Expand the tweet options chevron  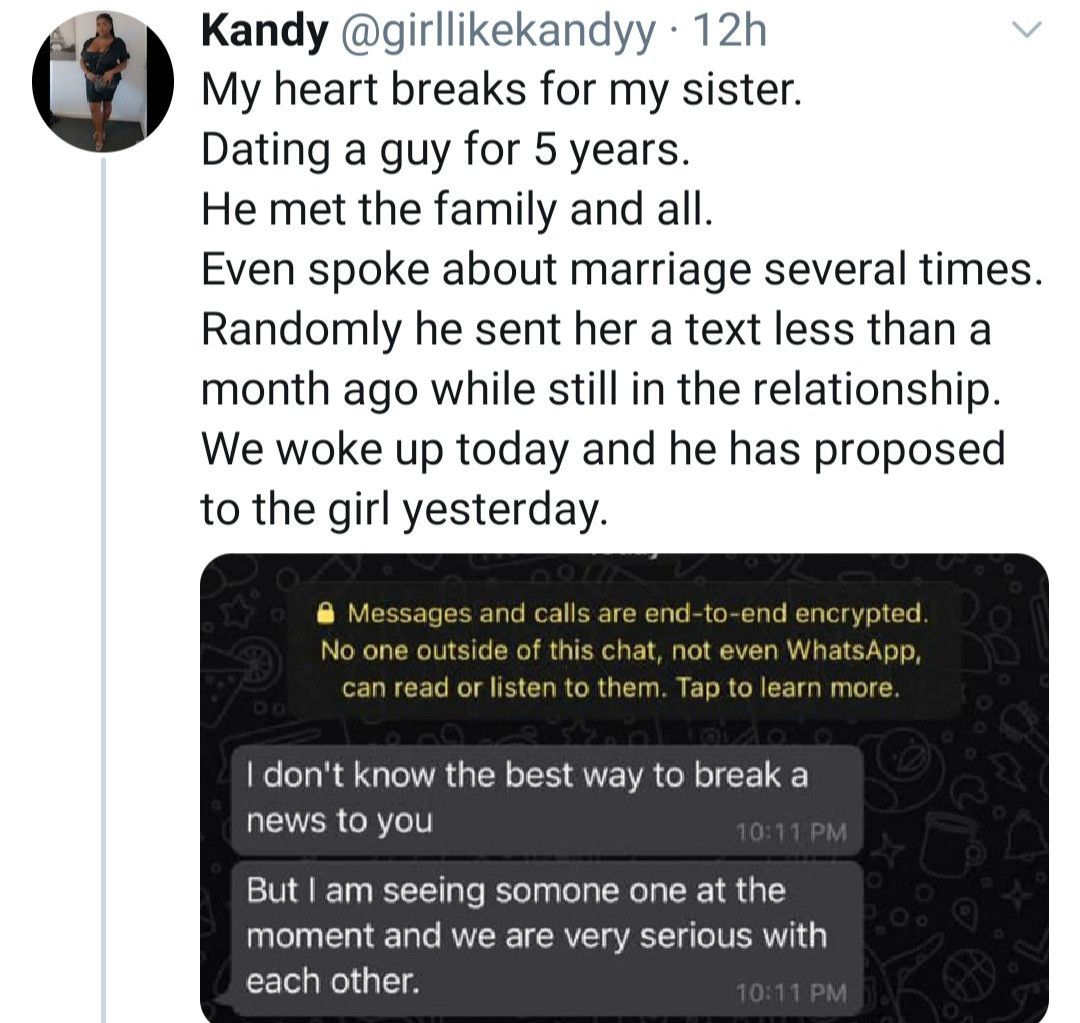click(x=1026, y=30)
